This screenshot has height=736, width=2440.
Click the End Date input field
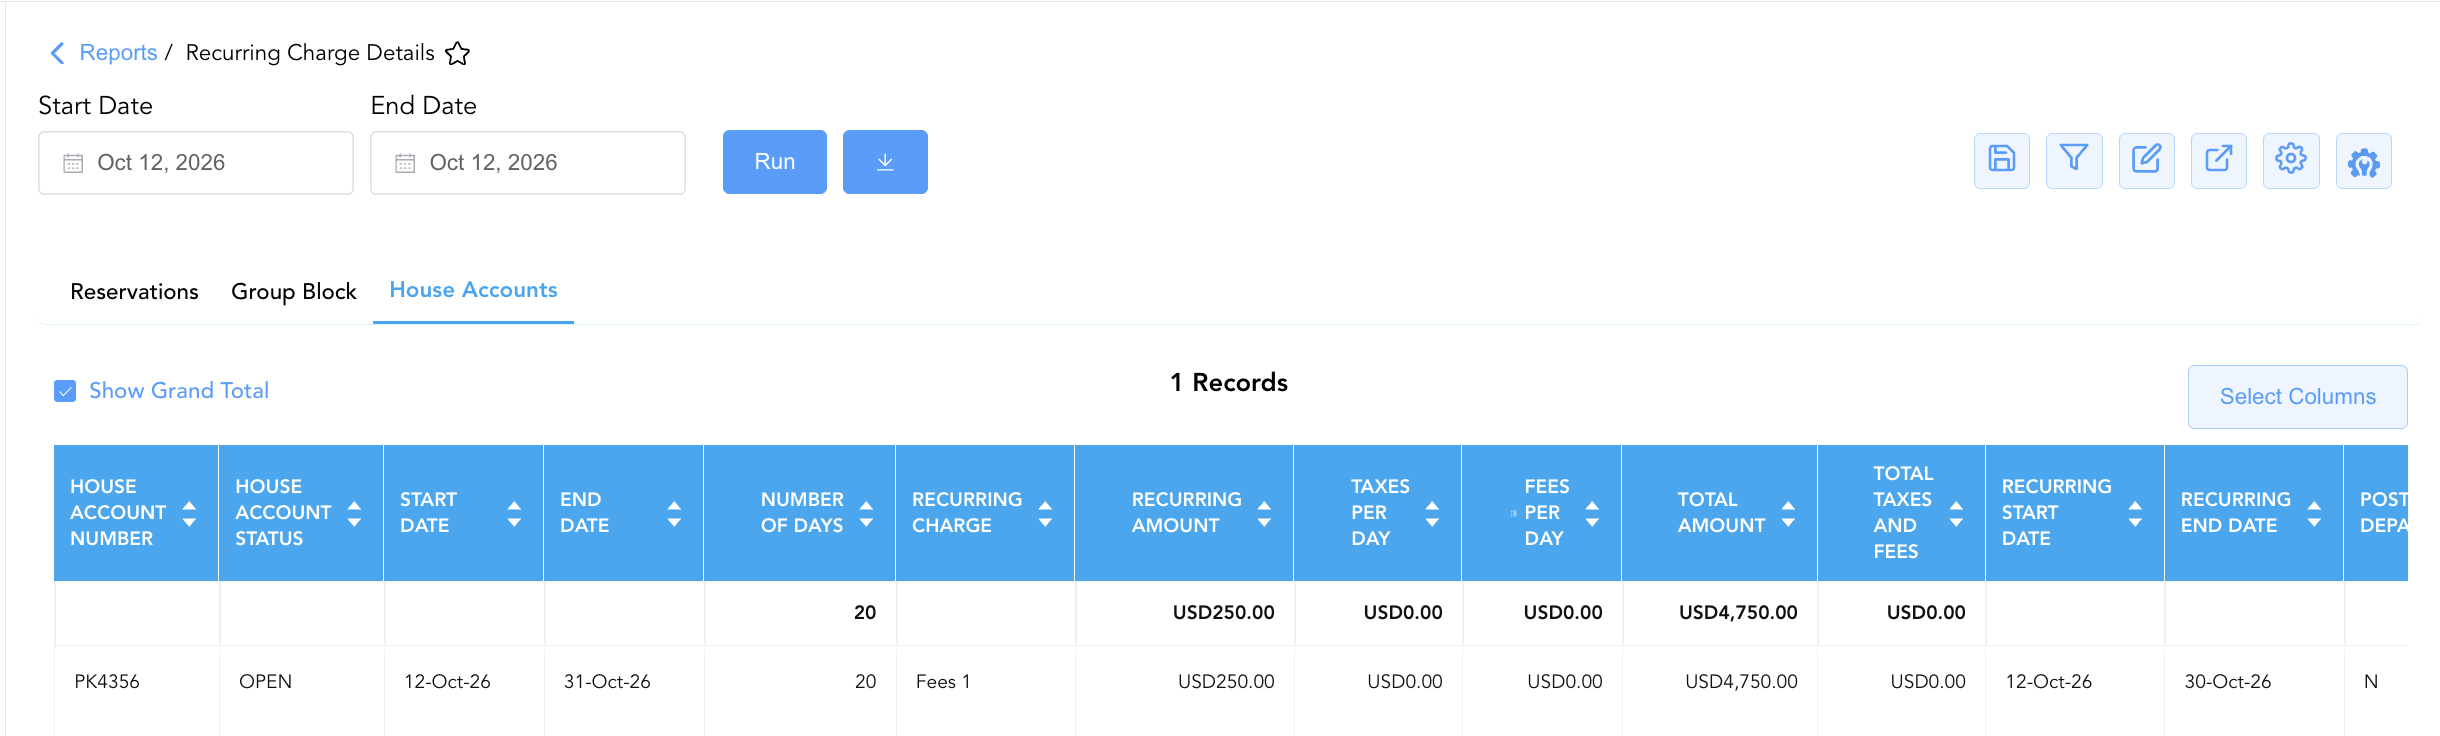pyautogui.click(x=528, y=163)
